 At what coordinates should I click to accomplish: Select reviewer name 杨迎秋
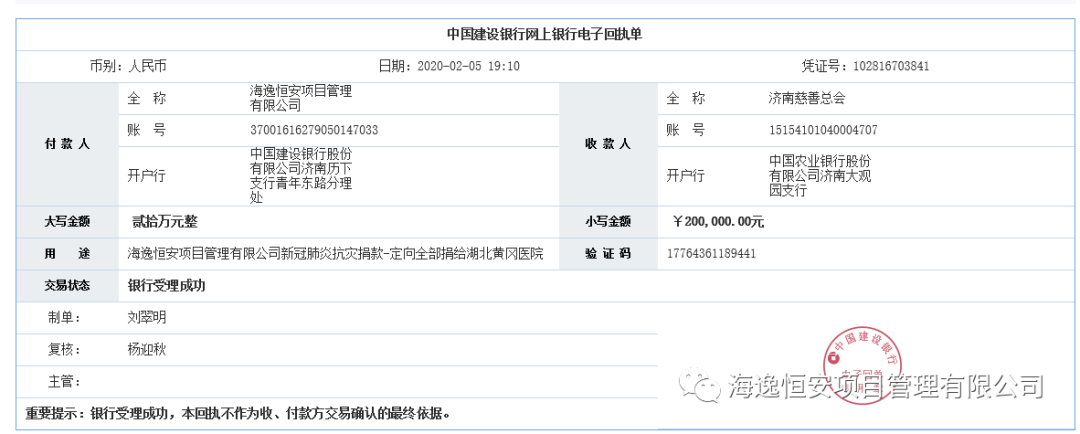[147, 349]
